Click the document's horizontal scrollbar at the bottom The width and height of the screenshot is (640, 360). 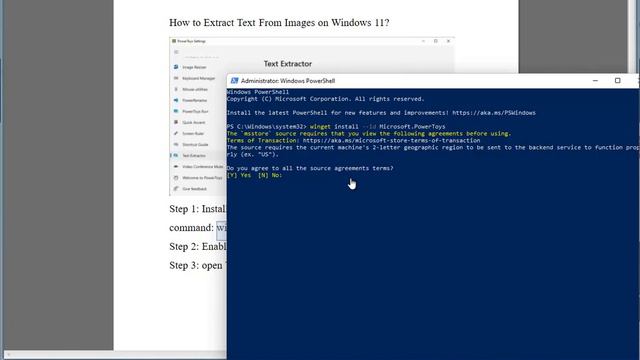pos(115,354)
